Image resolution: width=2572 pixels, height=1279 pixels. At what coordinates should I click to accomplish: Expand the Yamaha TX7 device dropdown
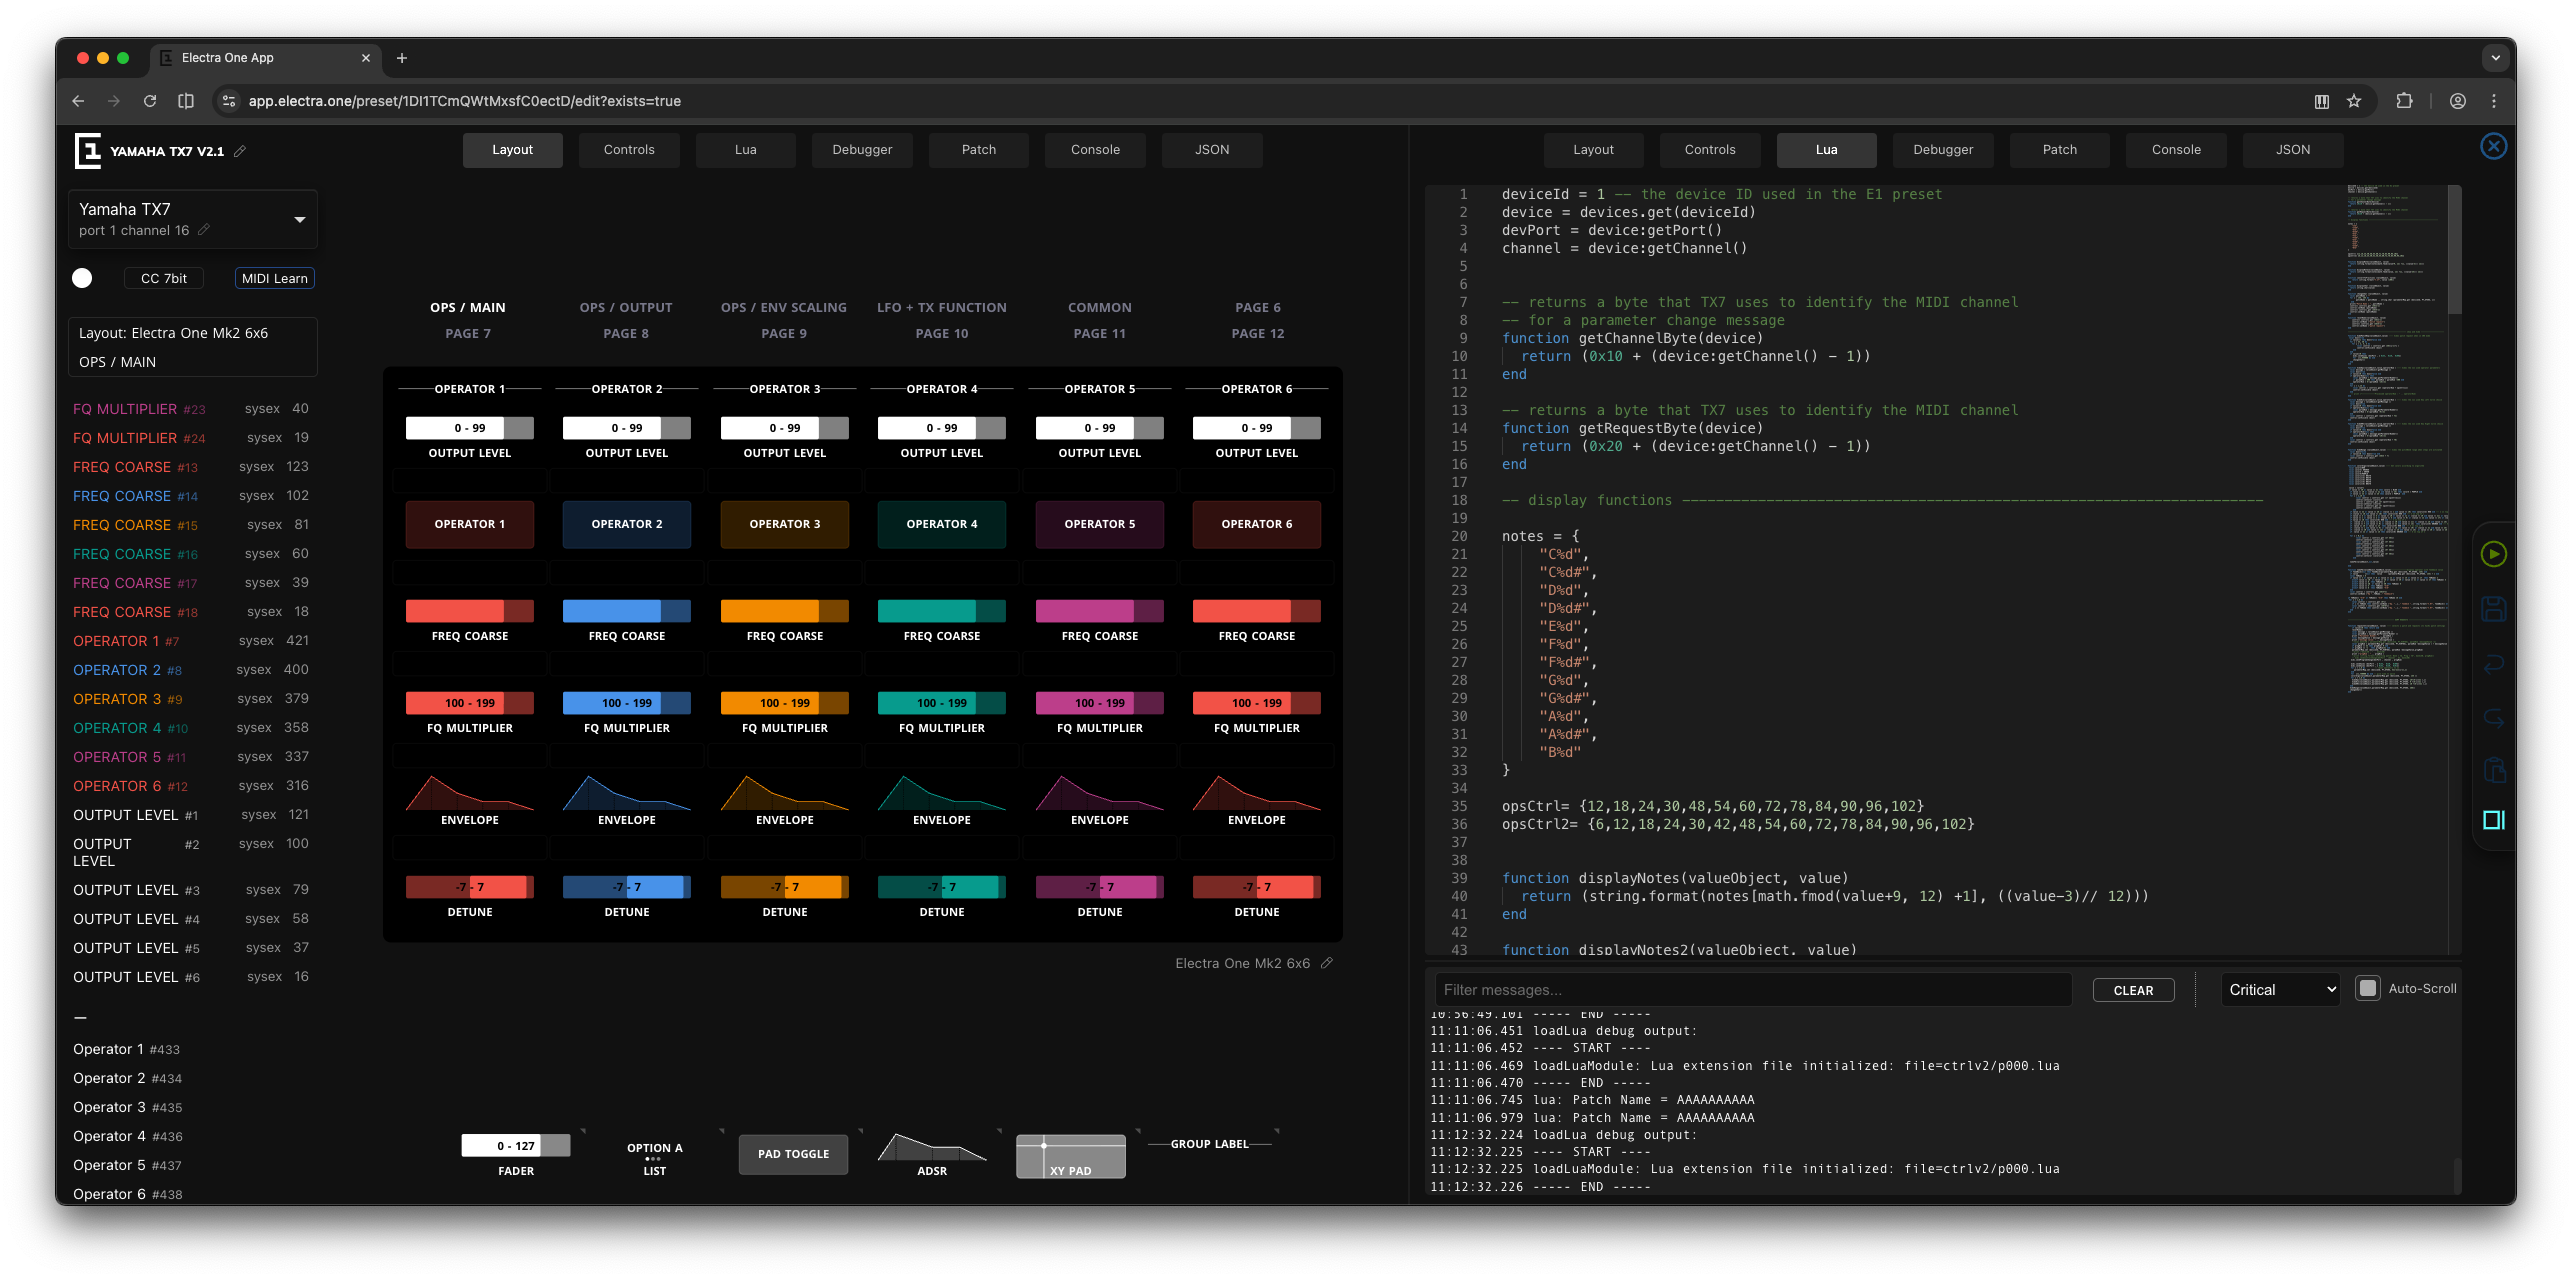pos(299,219)
